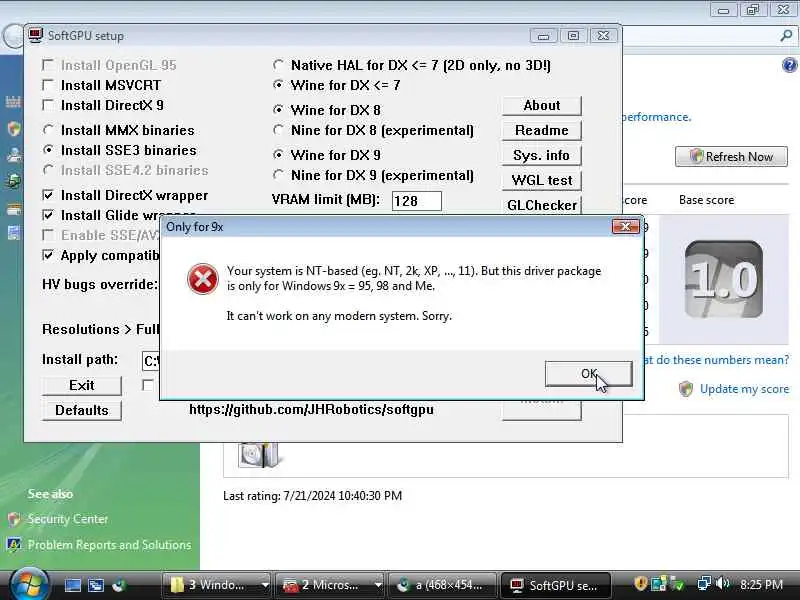This screenshot has width=800, height=600.
Task: Click the network tray icon
Action: click(x=705, y=583)
